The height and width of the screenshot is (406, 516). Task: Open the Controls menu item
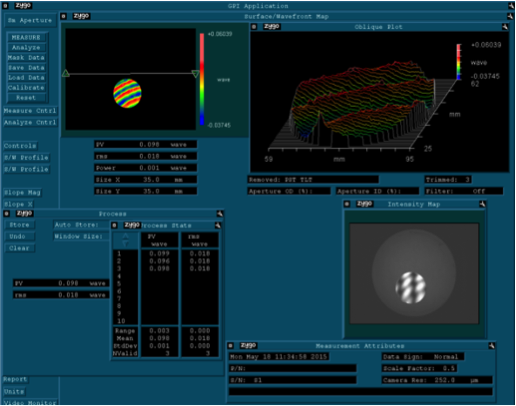[x=20, y=146]
